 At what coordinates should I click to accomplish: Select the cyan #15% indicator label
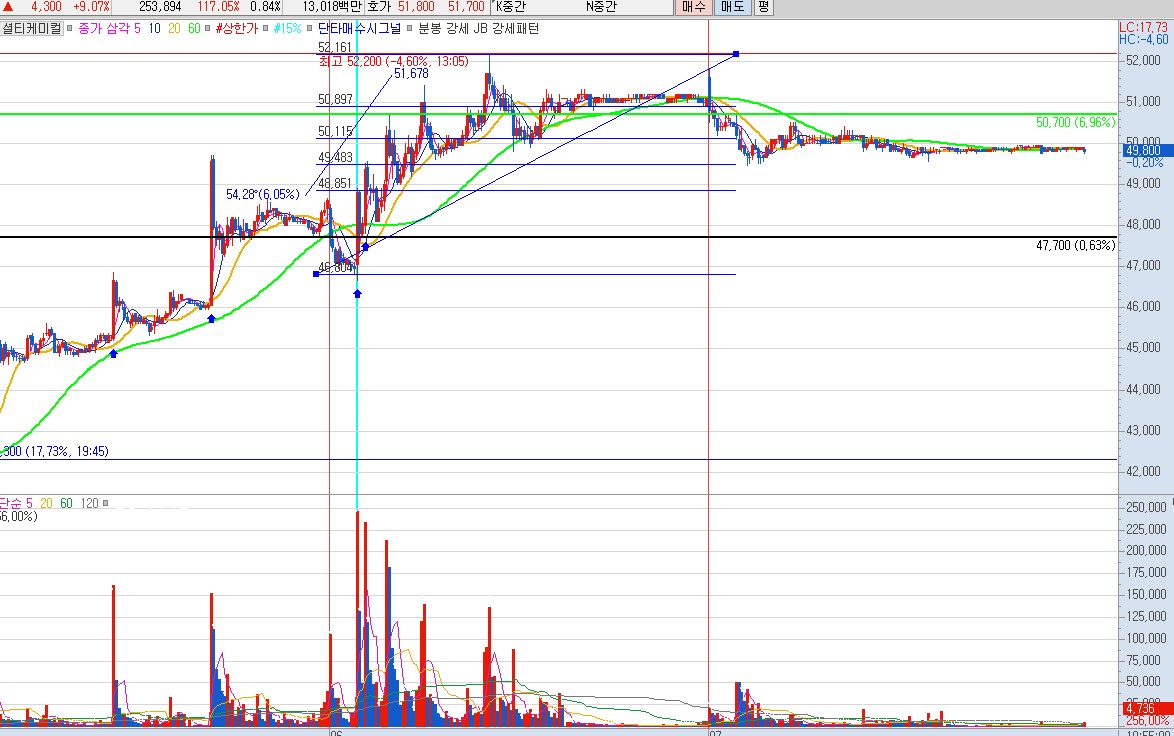[287, 28]
